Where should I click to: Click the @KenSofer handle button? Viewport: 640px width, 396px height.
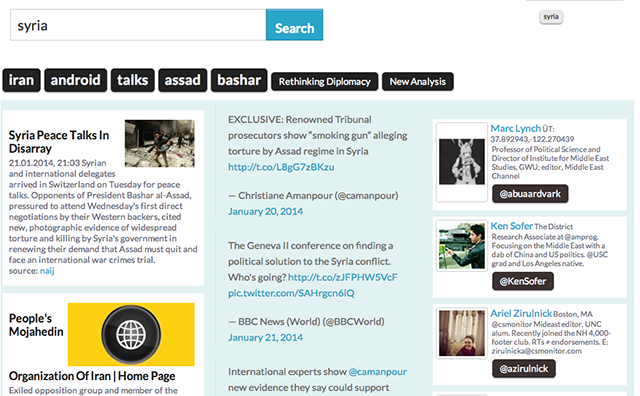(523, 281)
